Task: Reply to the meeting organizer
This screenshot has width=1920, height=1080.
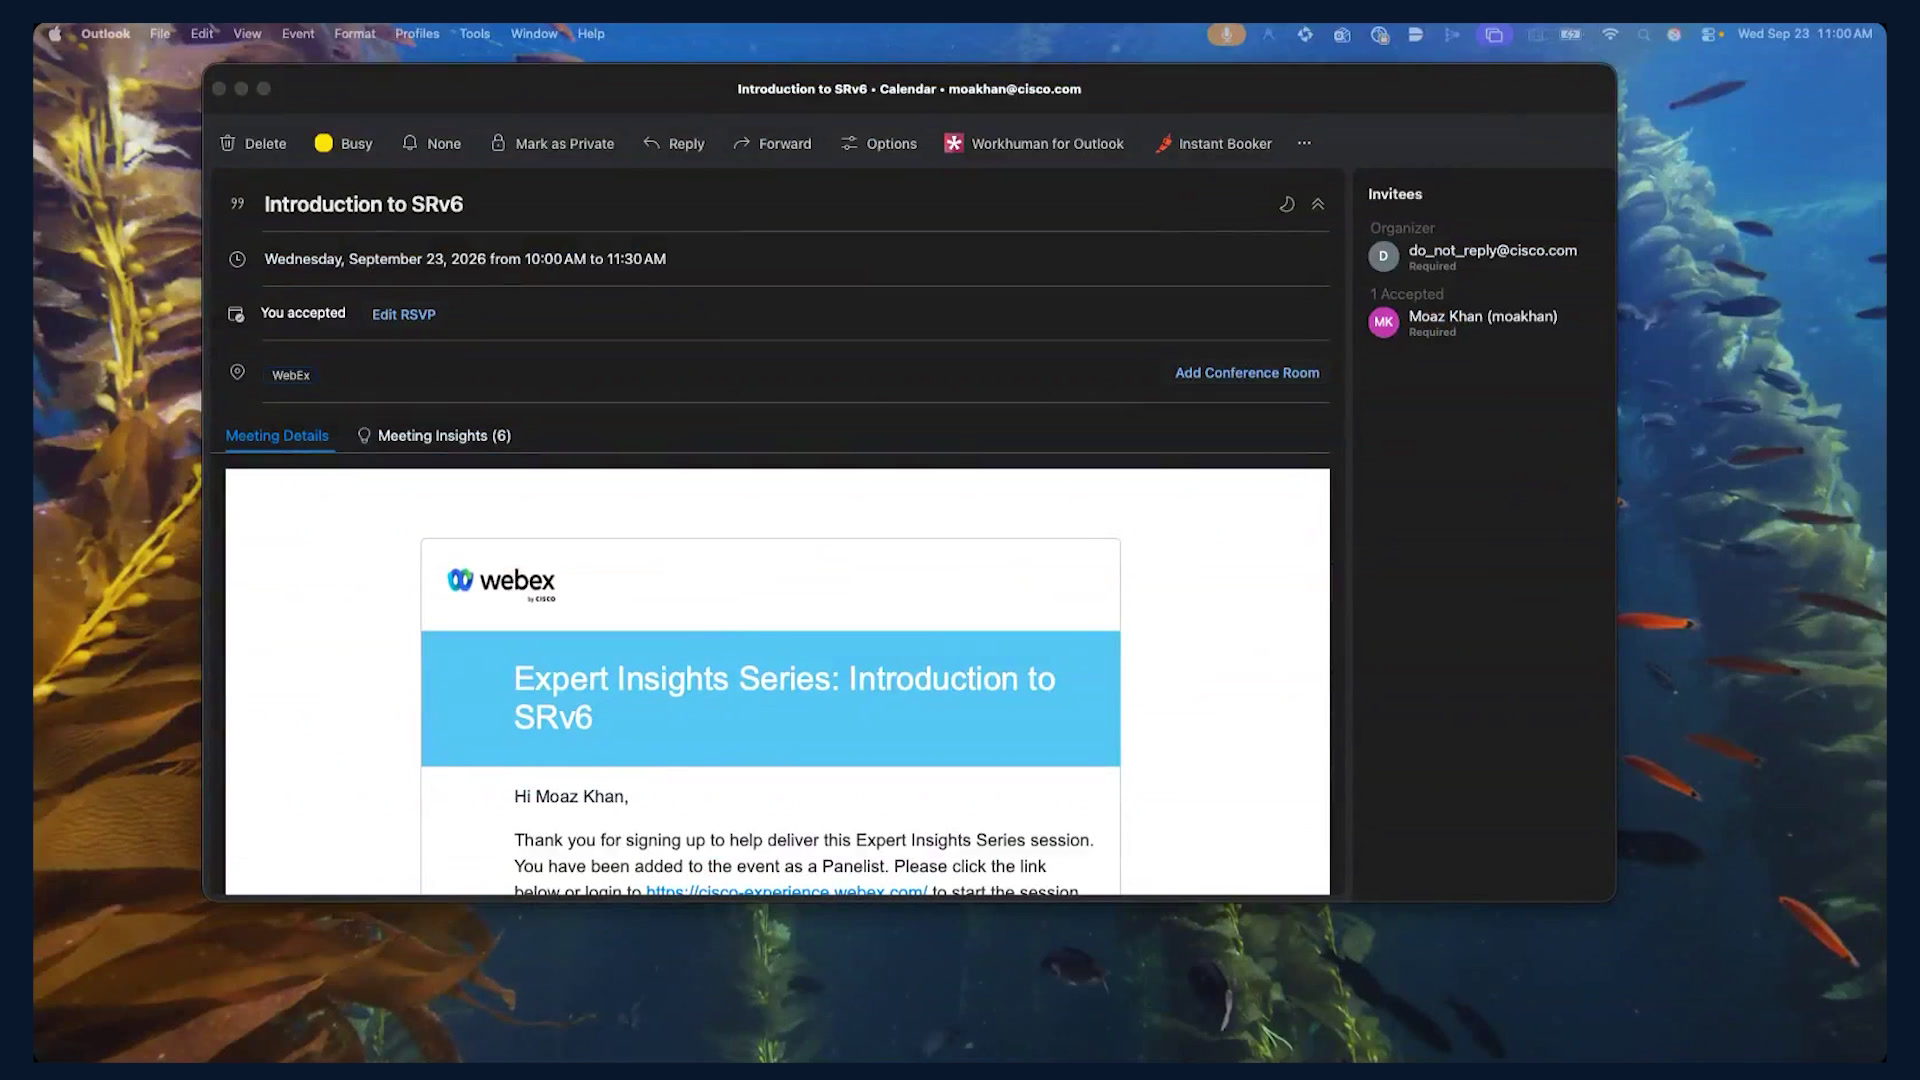Action: click(673, 143)
